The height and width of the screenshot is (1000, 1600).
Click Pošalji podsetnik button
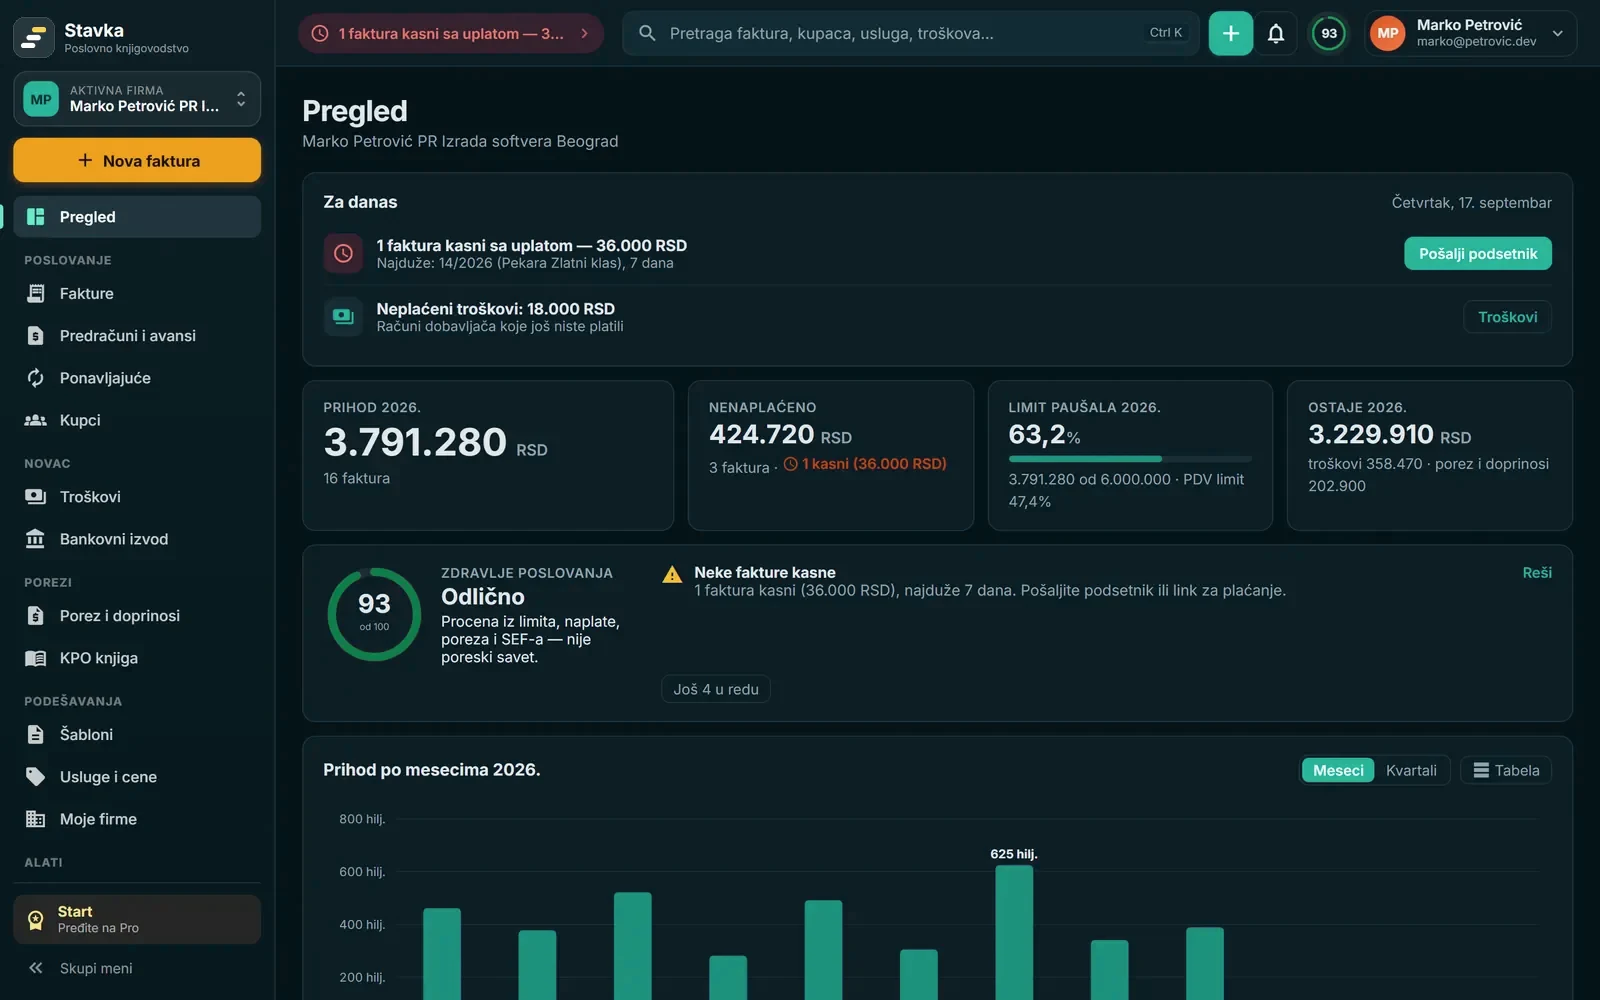click(1478, 254)
